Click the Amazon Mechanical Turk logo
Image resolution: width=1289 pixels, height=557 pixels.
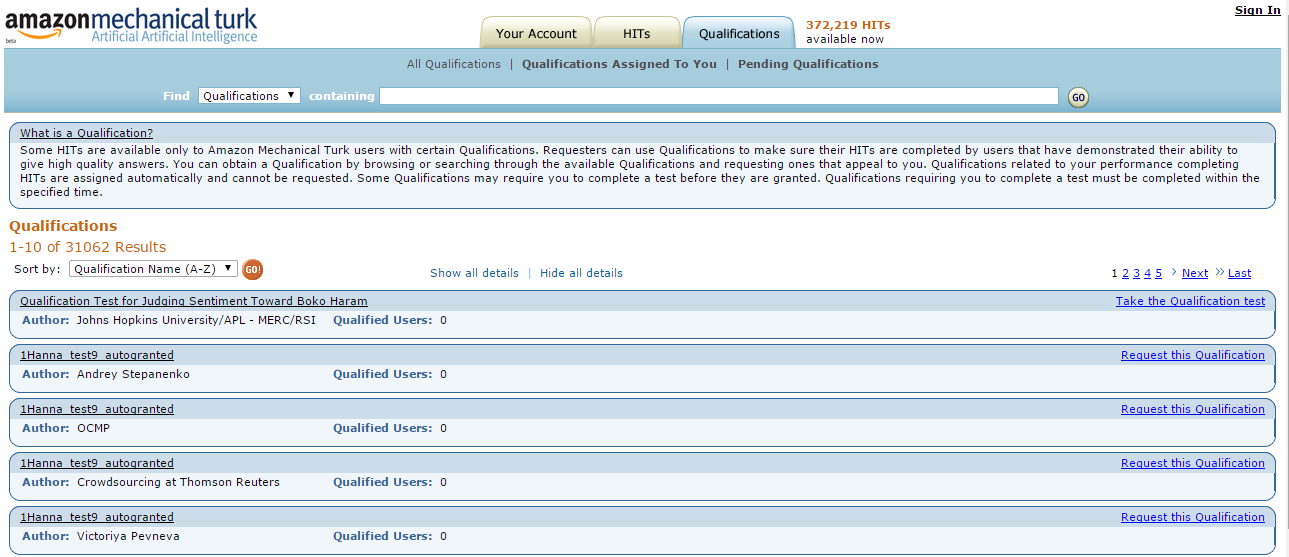coord(132,25)
